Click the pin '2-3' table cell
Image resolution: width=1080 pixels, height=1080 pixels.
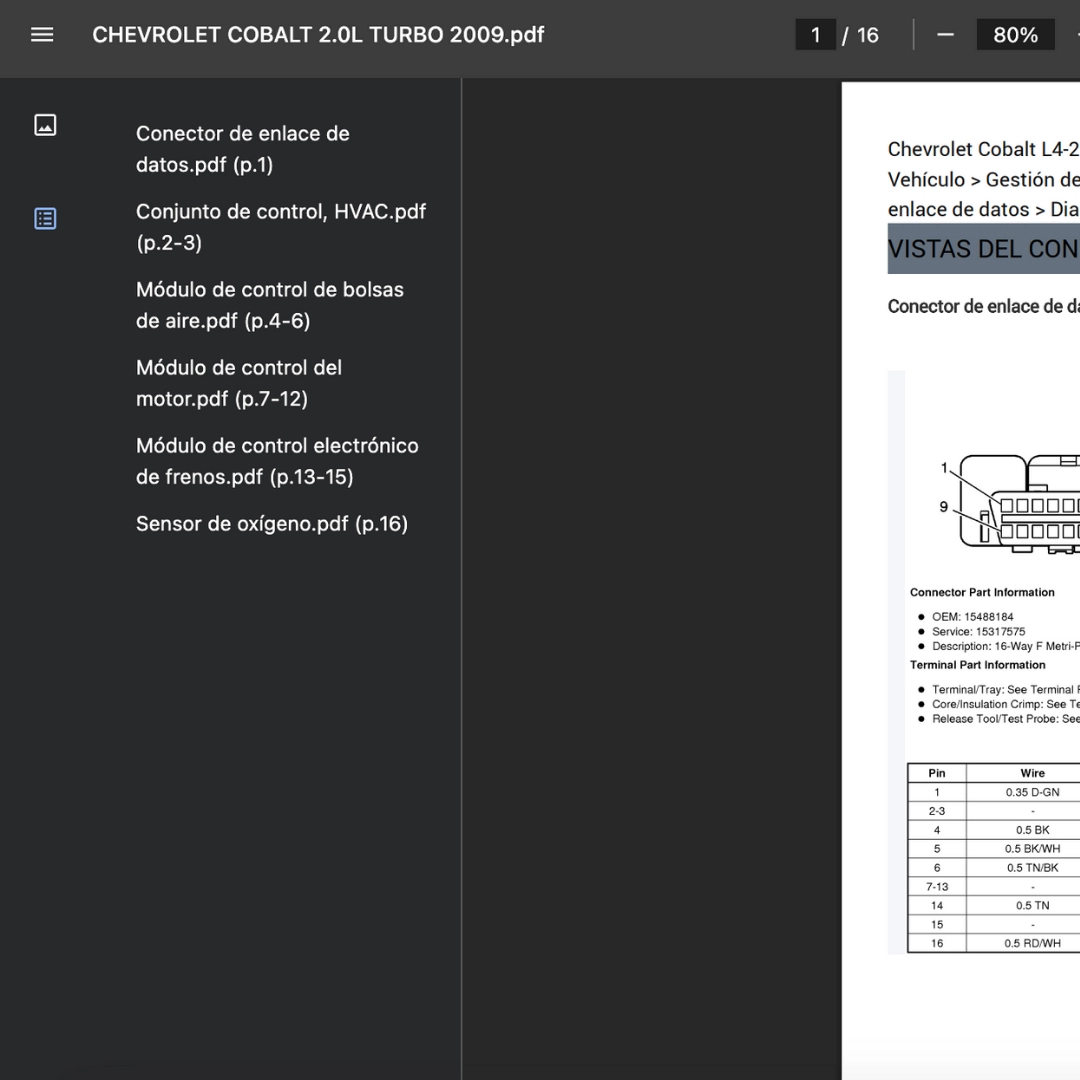[937, 811]
